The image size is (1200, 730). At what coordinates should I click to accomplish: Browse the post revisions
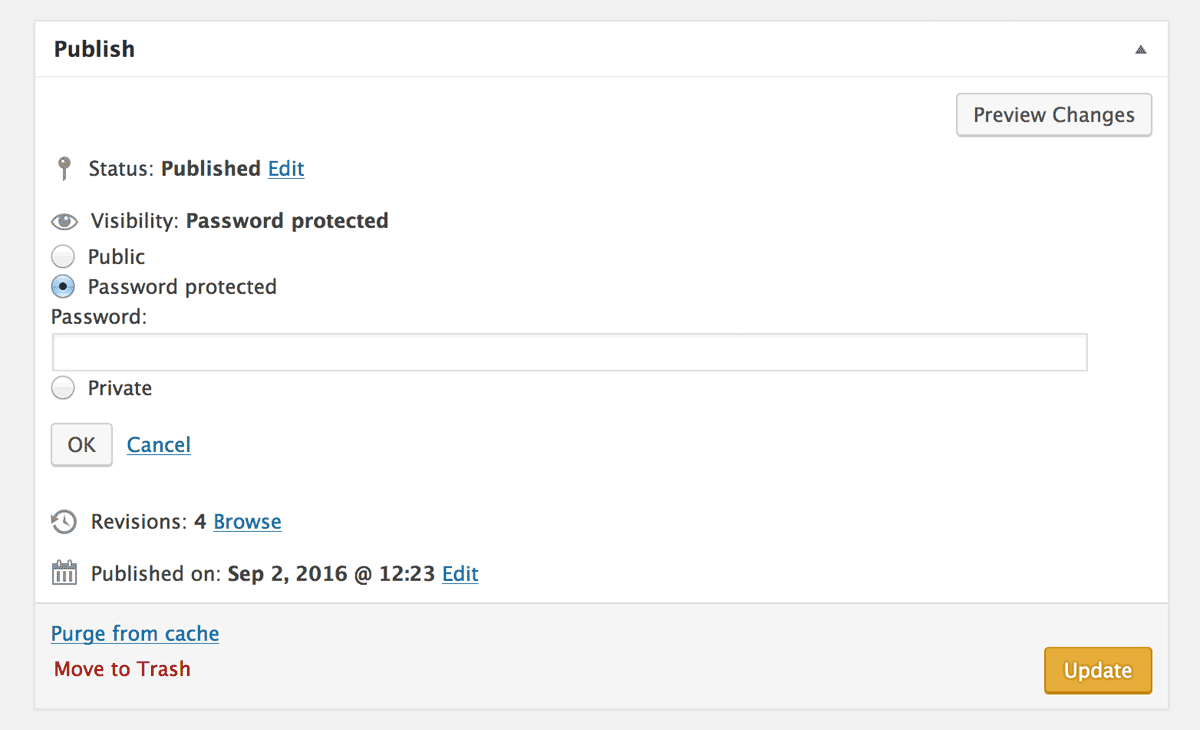(247, 522)
